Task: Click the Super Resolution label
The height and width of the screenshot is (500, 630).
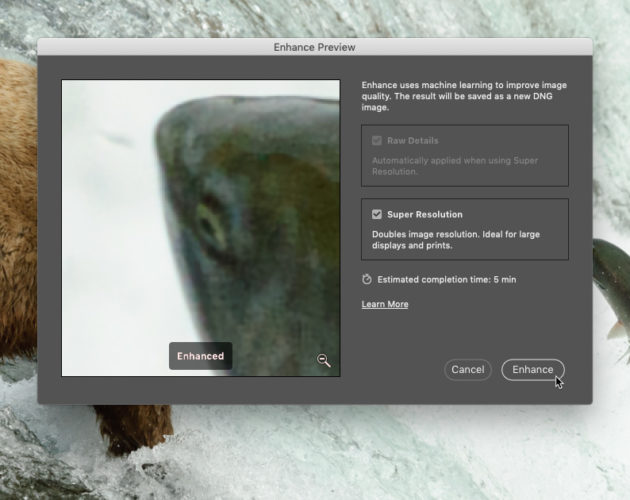Action: pos(425,214)
